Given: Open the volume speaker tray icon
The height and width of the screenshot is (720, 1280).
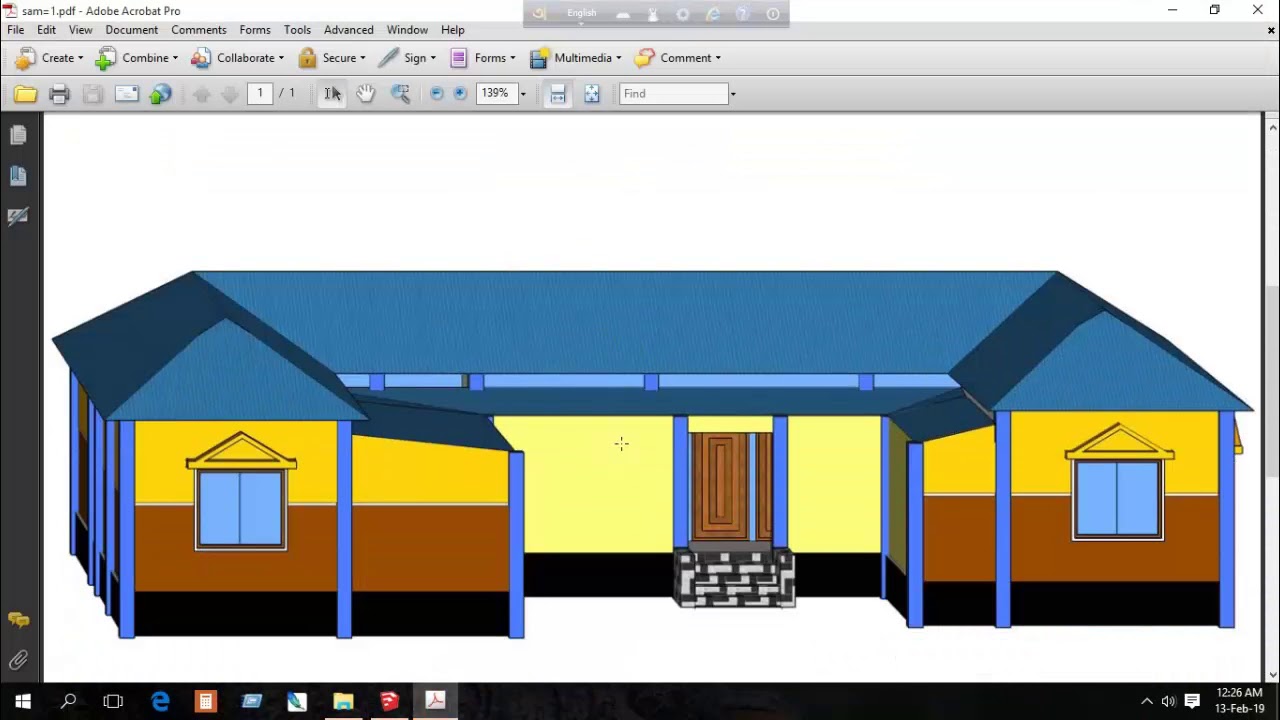Looking at the screenshot, I should (x=1168, y=701).
